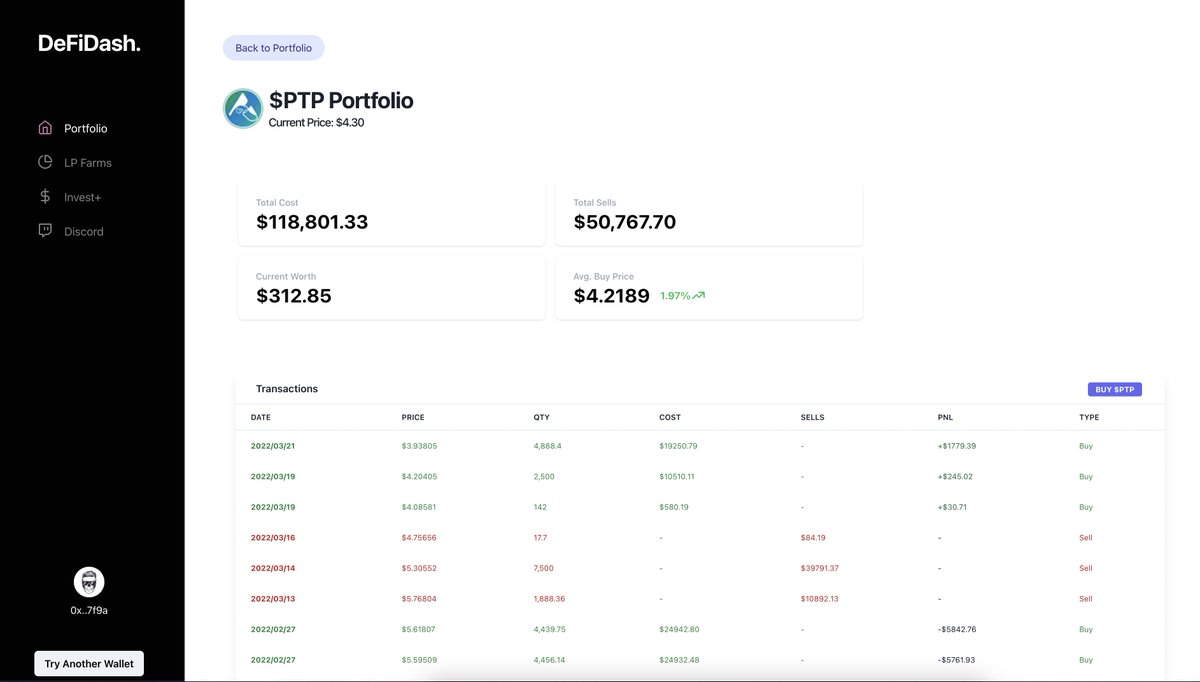Click the Discord chat icon in sidebar
The height and width of the screenshot is (682, 1200).
45,231
